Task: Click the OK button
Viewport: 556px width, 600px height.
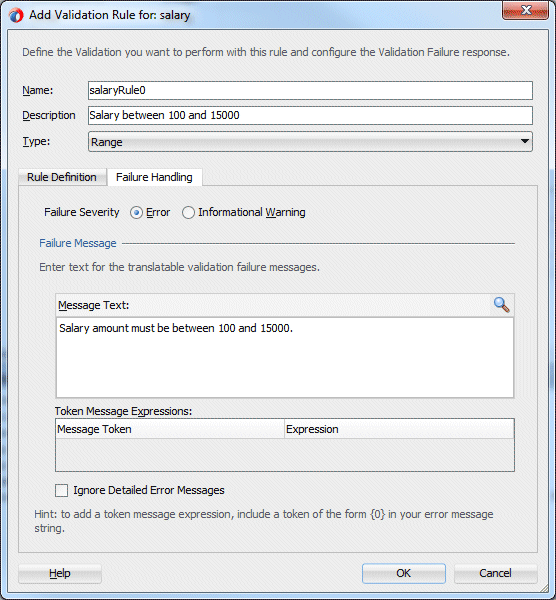Action: pyautogui.click(x=404, y=573)
